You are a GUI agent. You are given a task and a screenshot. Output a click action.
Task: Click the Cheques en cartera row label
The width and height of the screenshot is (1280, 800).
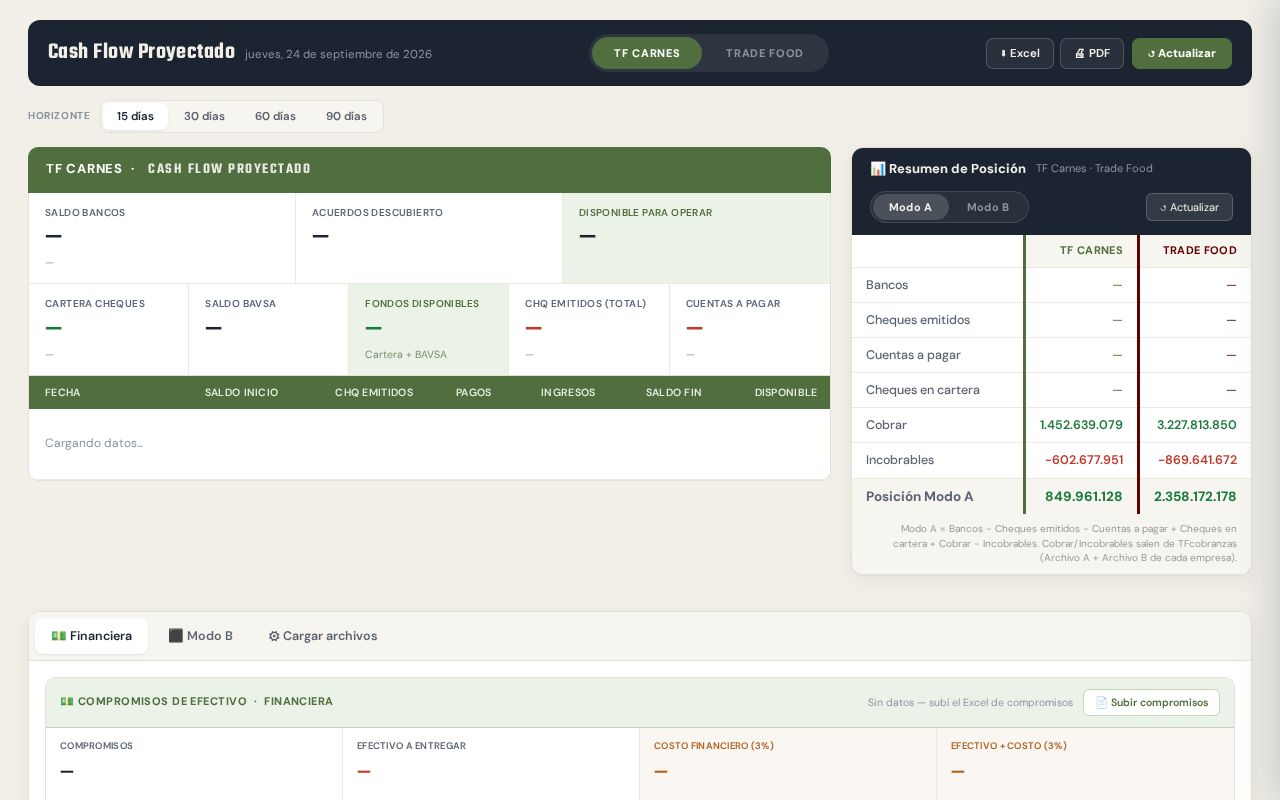tap(923, 390)
